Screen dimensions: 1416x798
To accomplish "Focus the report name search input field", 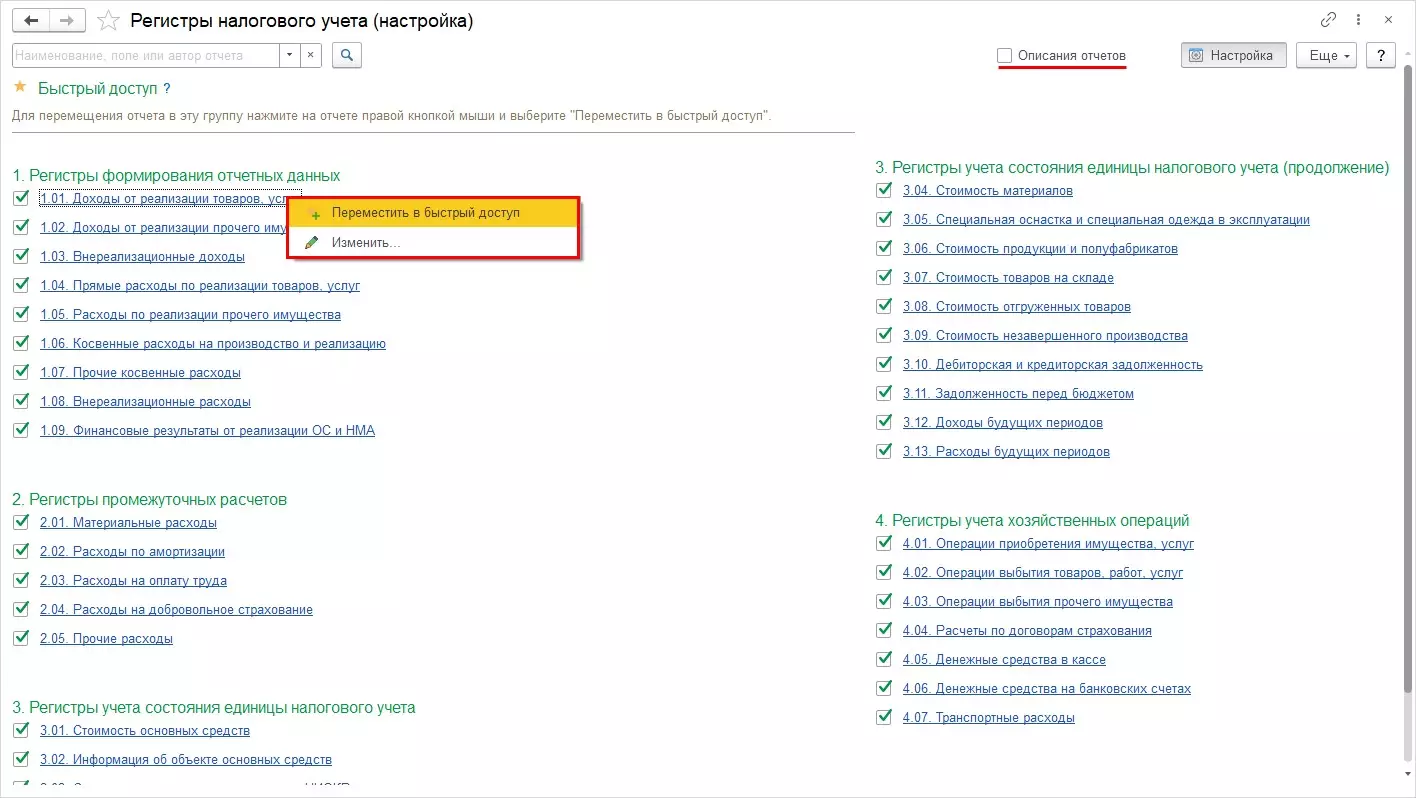I will tap(146, 55).
